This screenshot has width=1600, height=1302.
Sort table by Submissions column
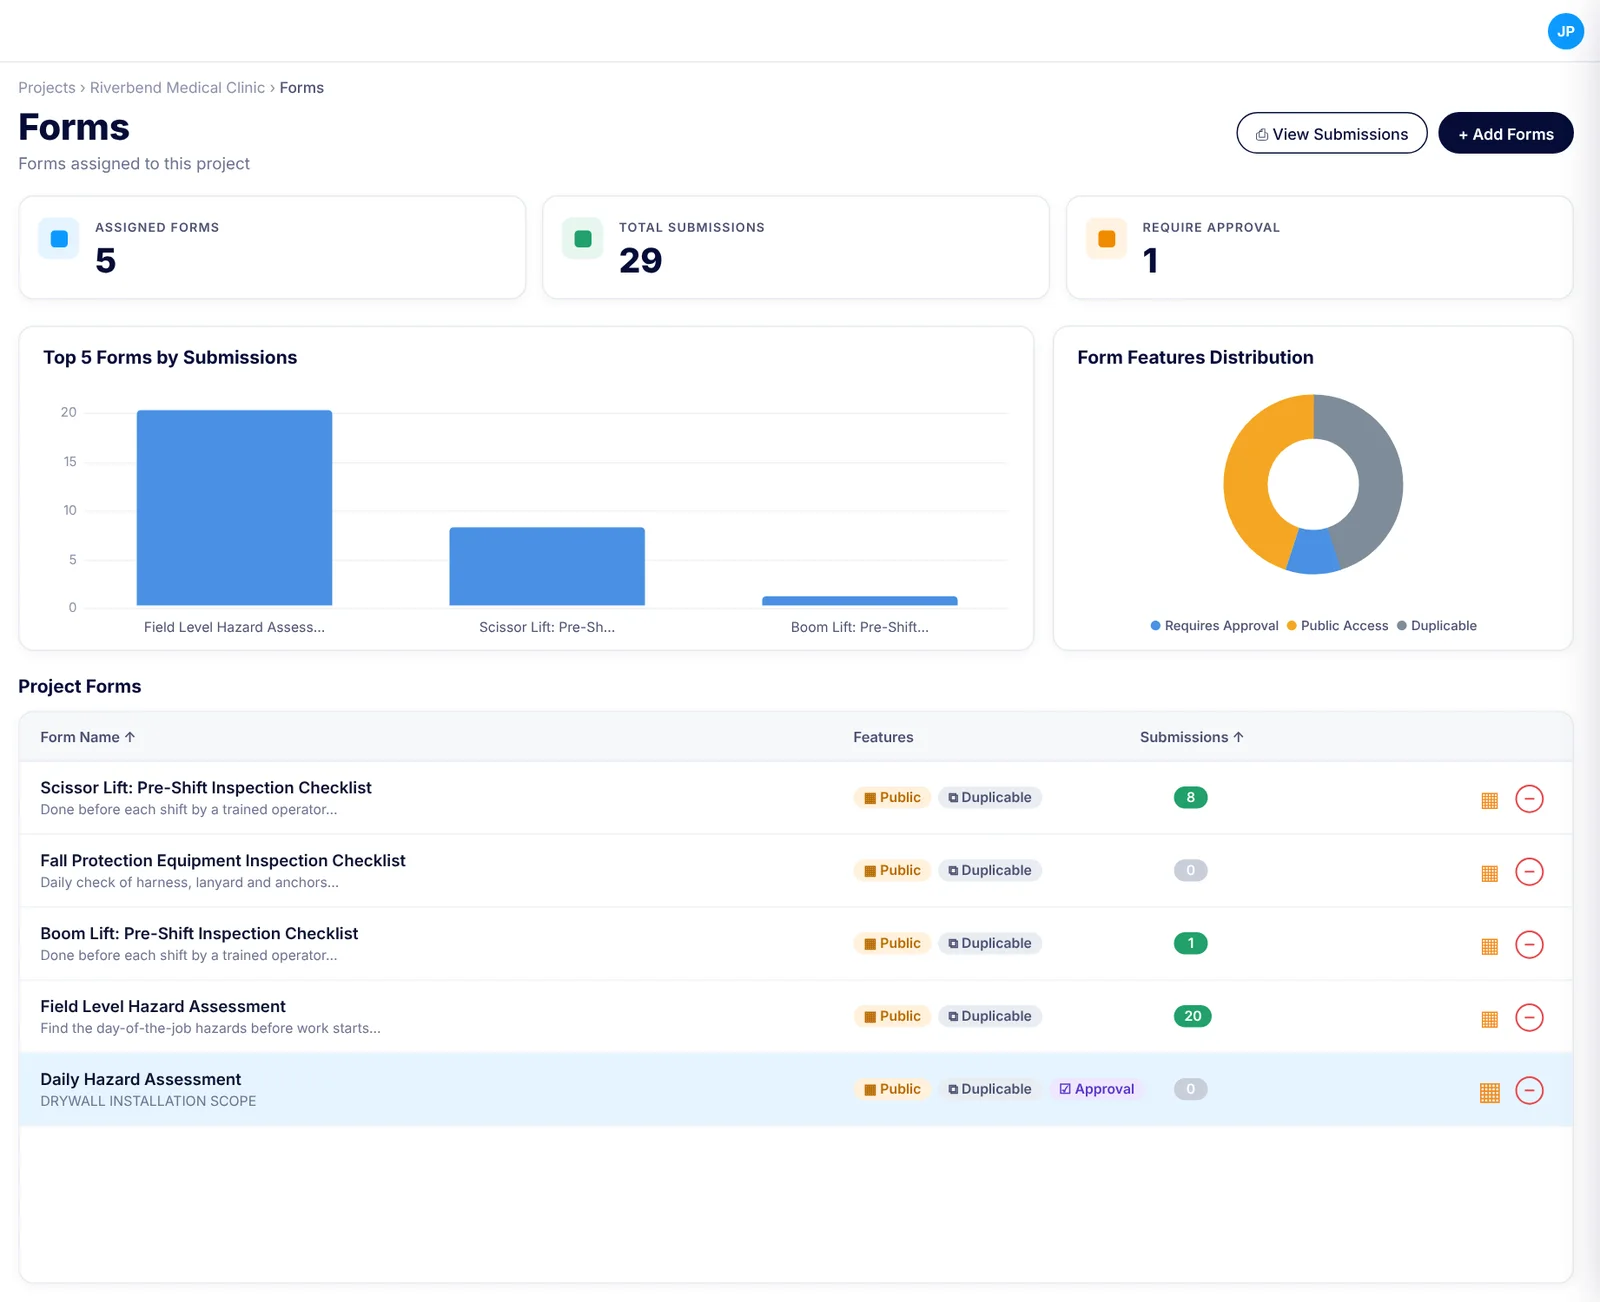(x=1192, y=737)
